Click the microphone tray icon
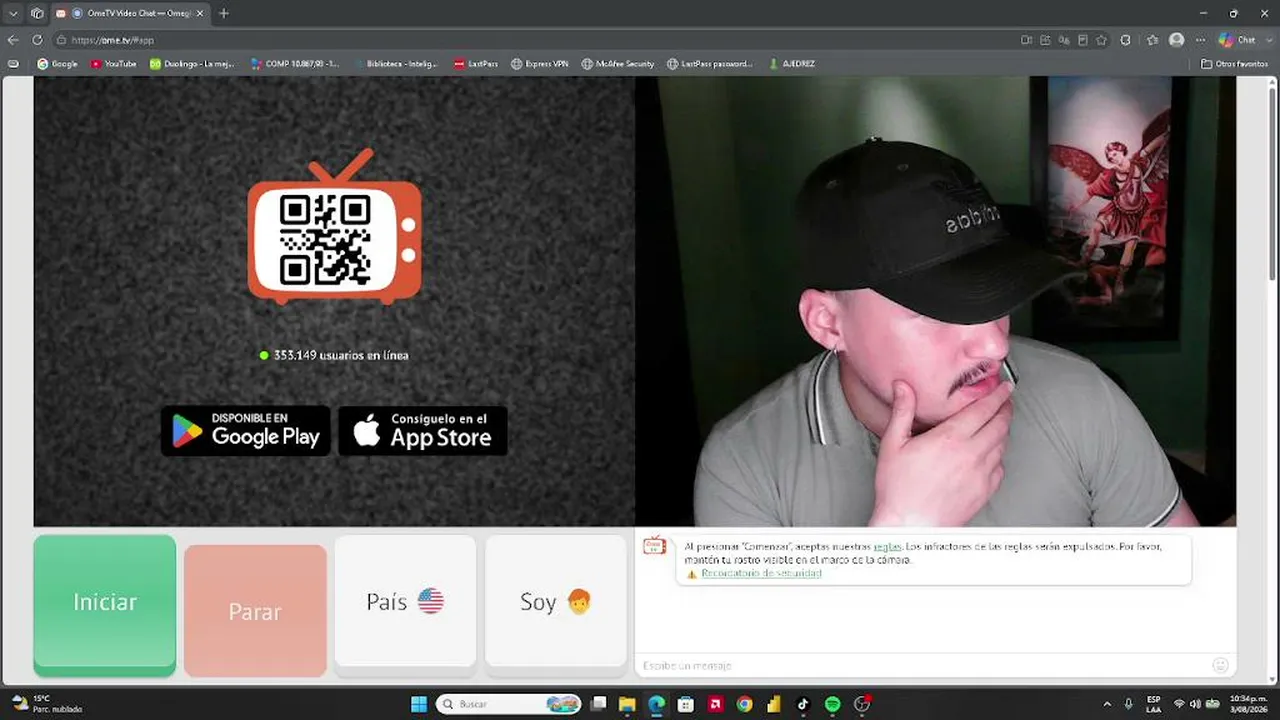The height and width of the screenshot is (720, 1280). click(x=1129, y=704)
